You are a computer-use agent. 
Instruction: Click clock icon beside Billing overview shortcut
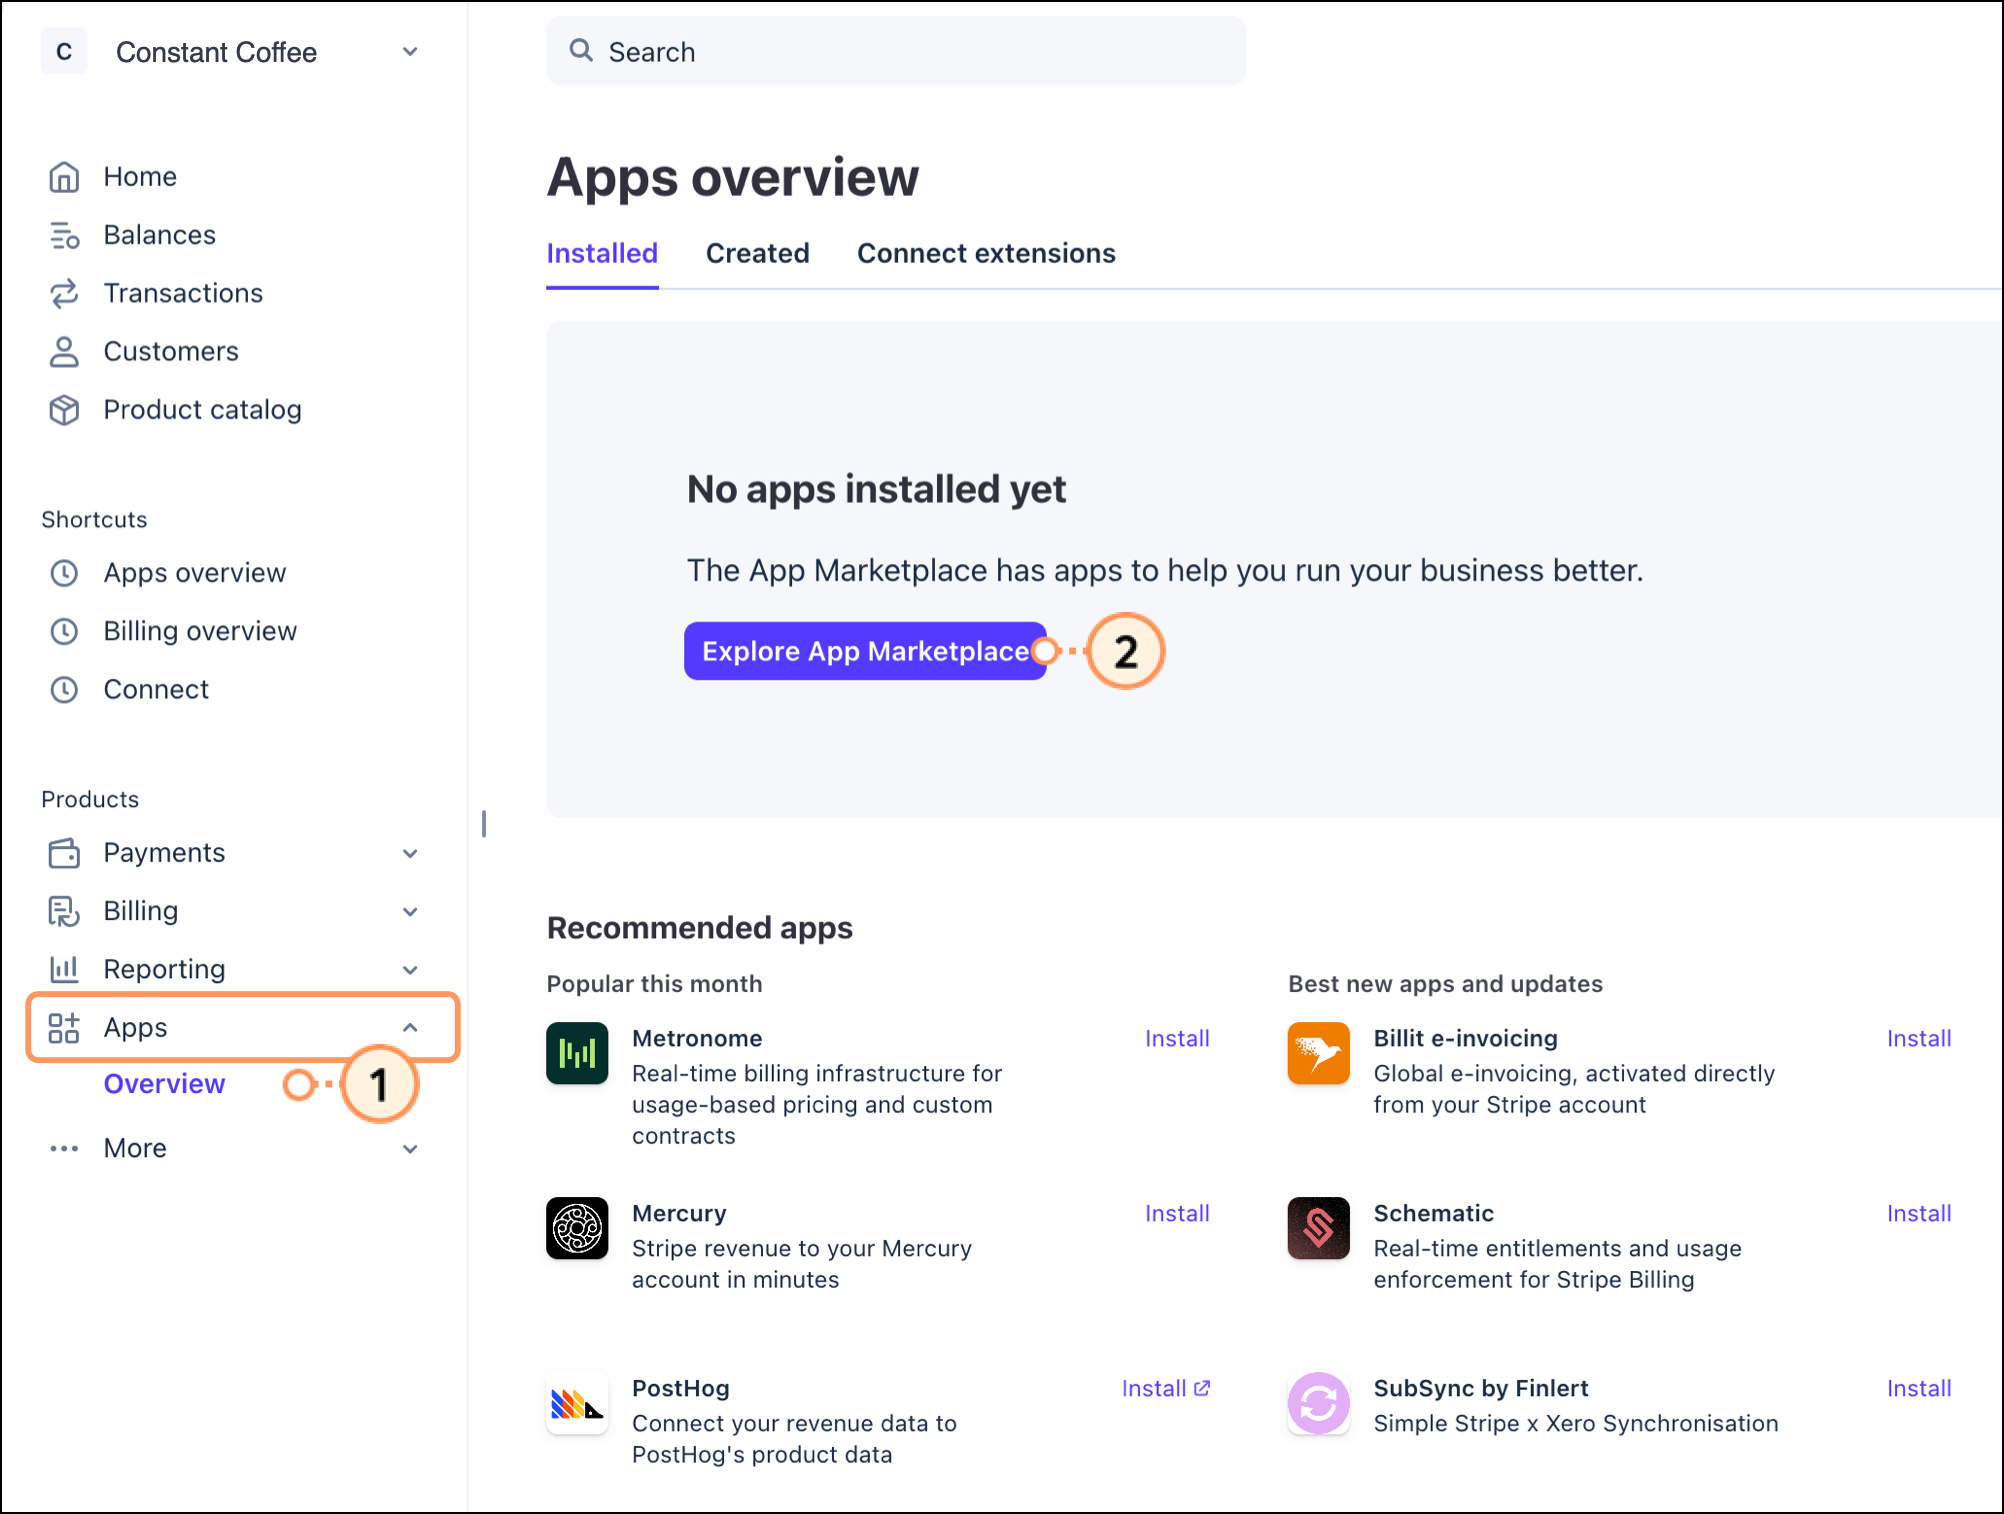(x=64, y=631)
